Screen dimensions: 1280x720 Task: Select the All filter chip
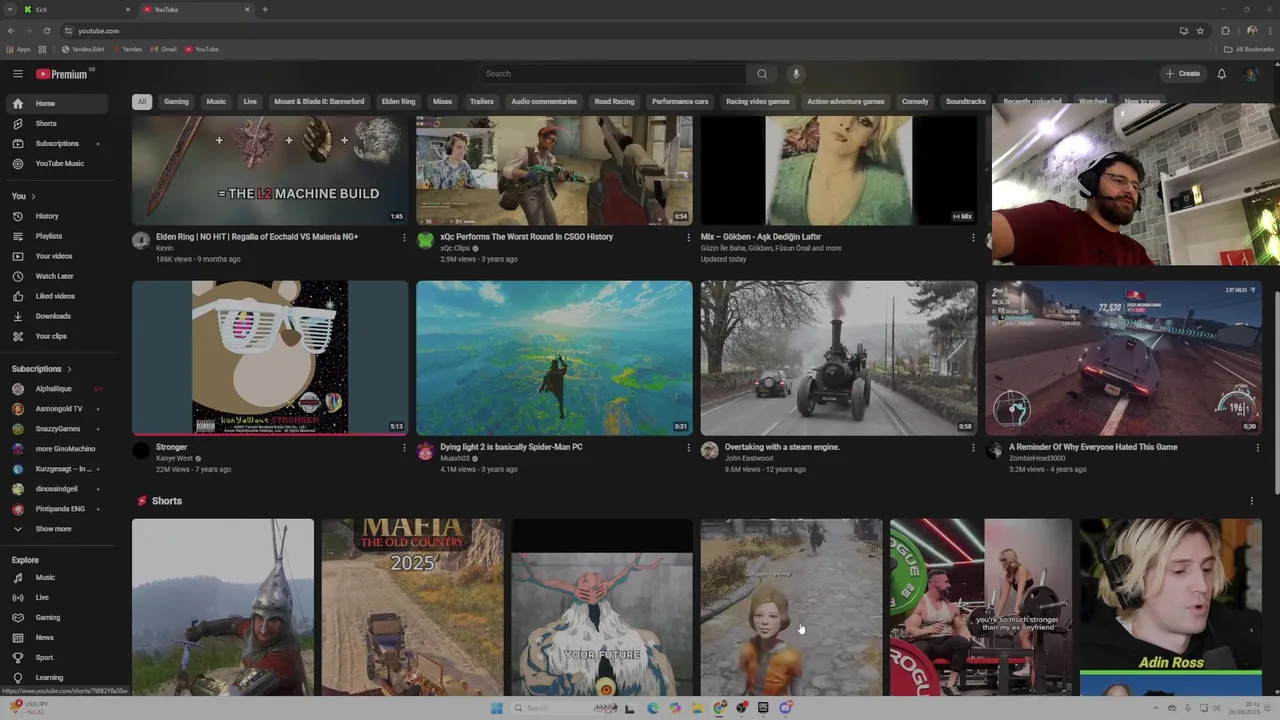pyautogui.click(x=142, y=102)
